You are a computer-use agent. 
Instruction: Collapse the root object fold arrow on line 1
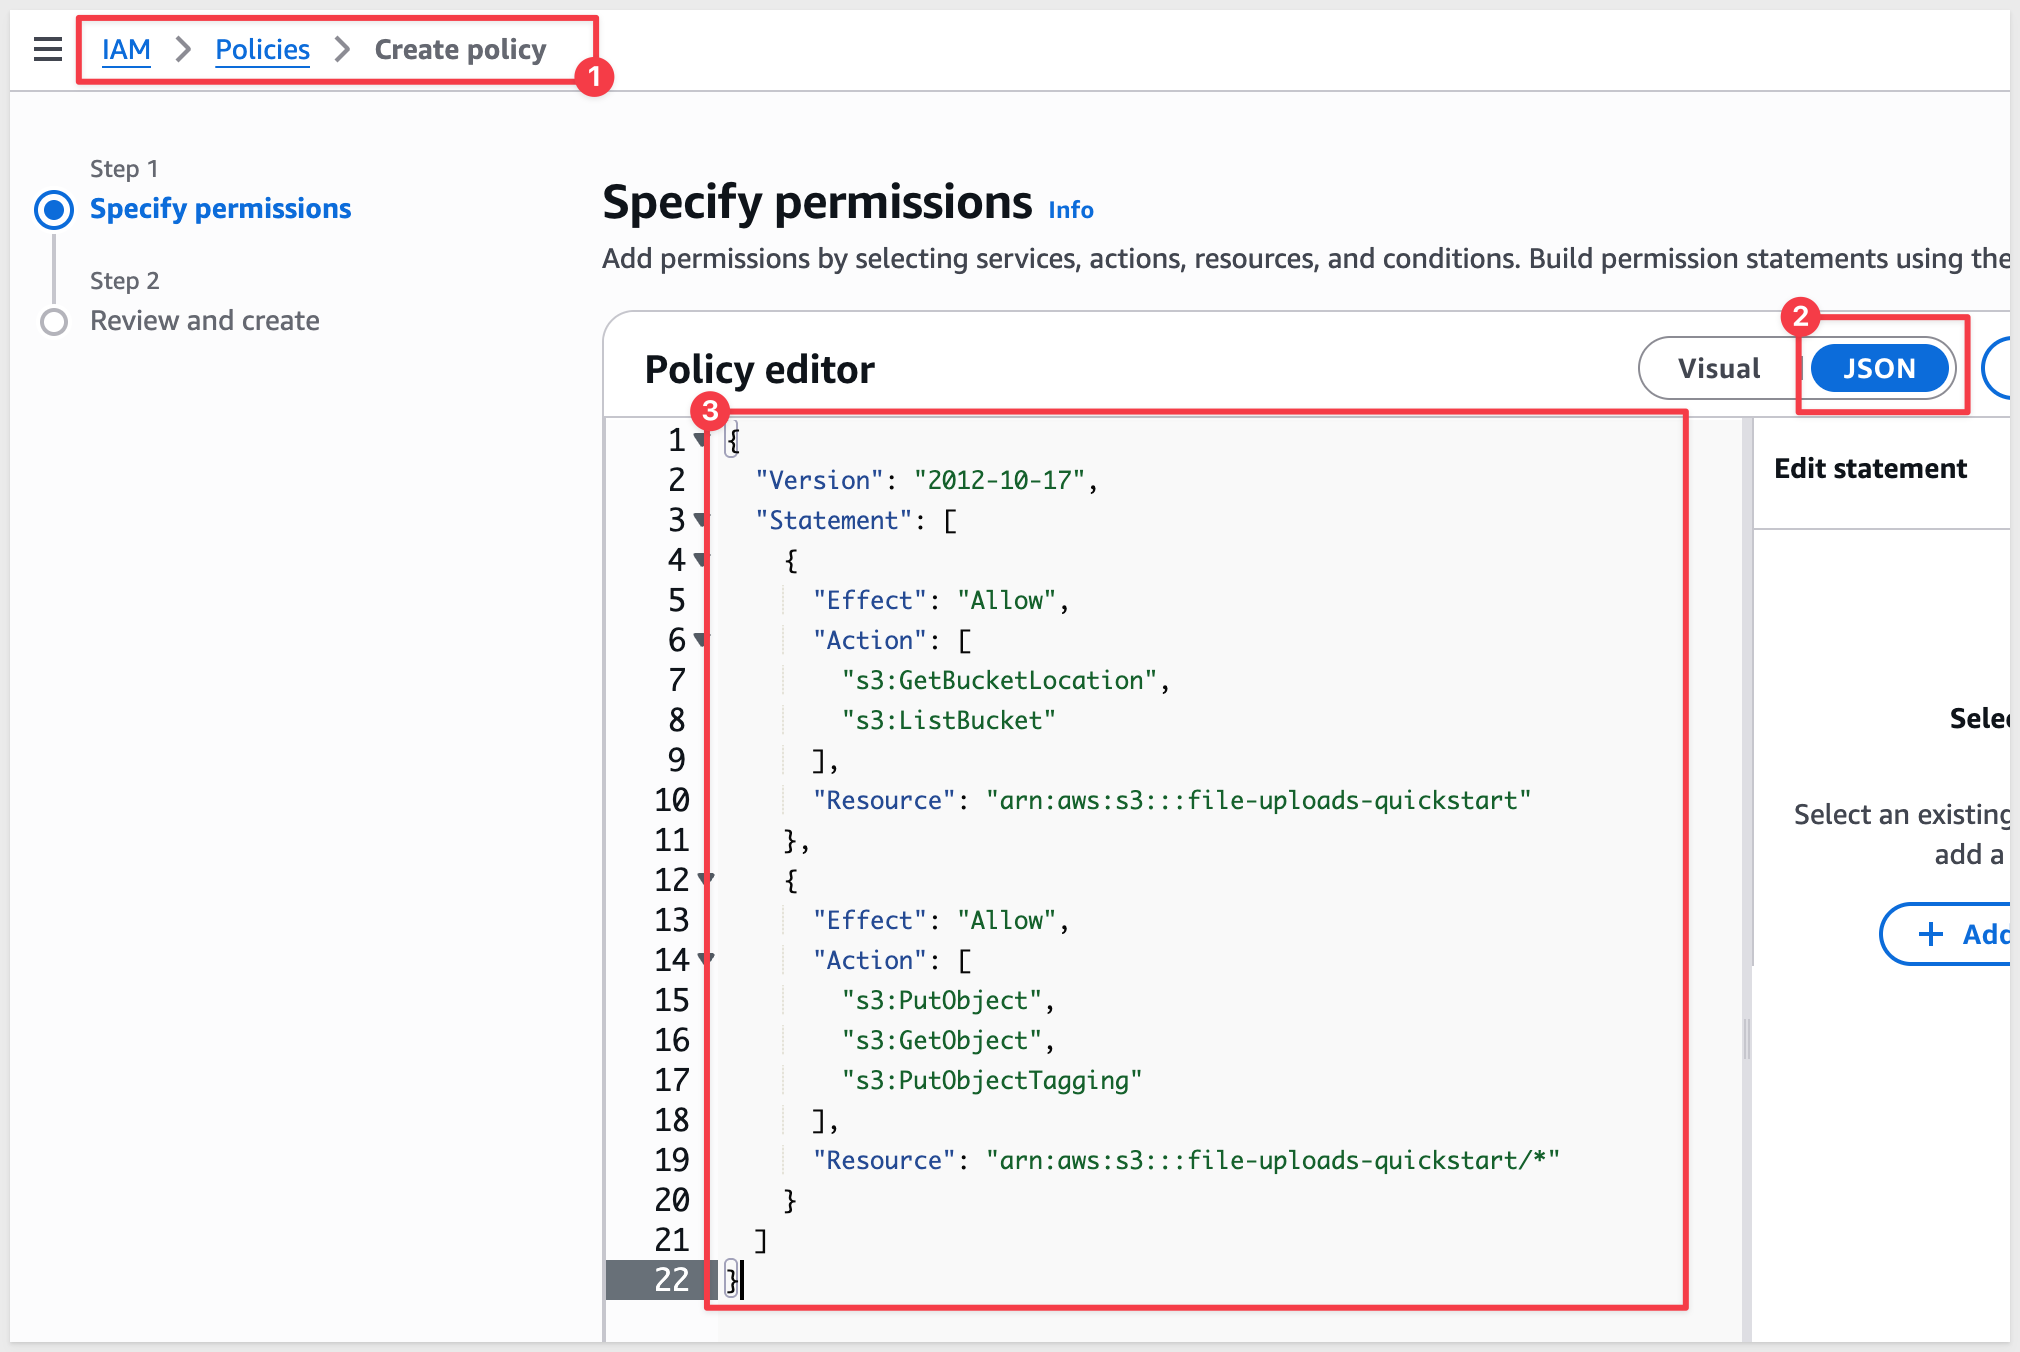[700, 440]
